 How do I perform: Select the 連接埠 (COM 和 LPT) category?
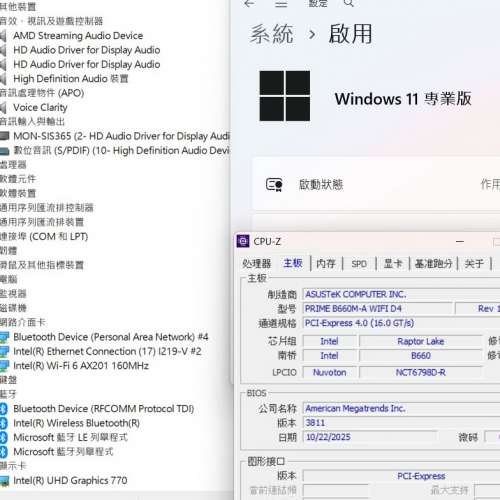click(44, 237)
